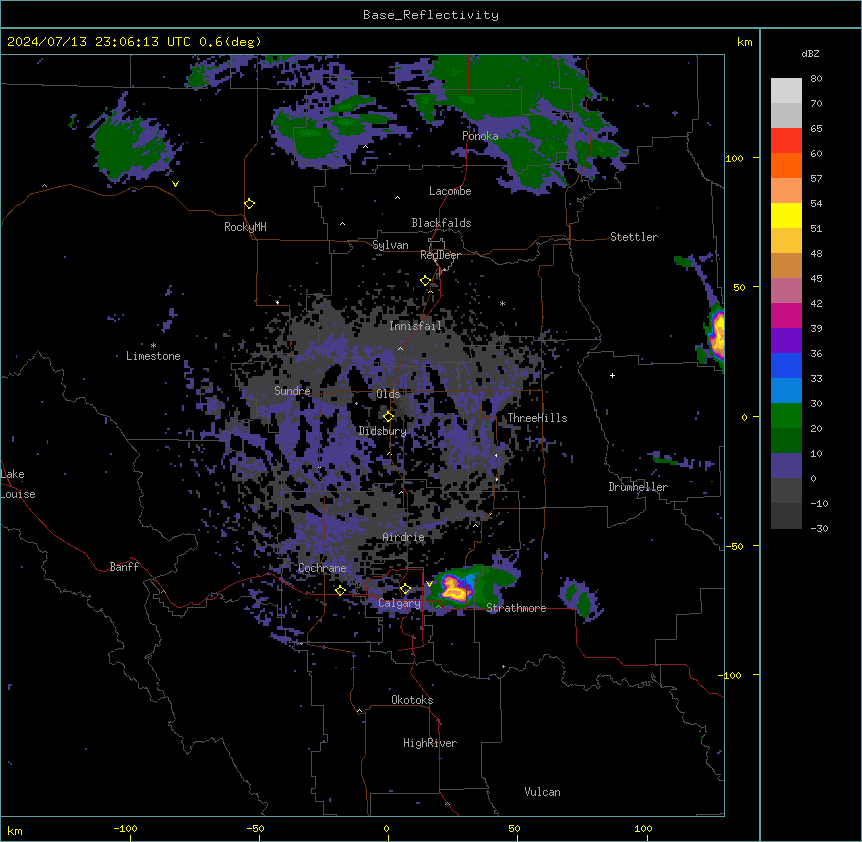The height and width of the screenshot is (842, 862).
Task: Click the white plus marker northwest of Drumheller
Action: (x=612, y=375)
